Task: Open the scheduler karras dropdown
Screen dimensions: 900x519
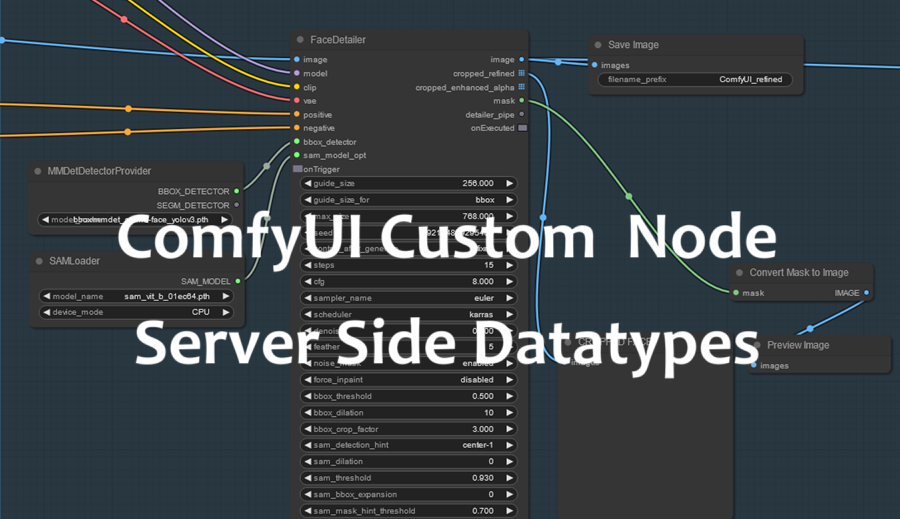Action: pos(409,314)
